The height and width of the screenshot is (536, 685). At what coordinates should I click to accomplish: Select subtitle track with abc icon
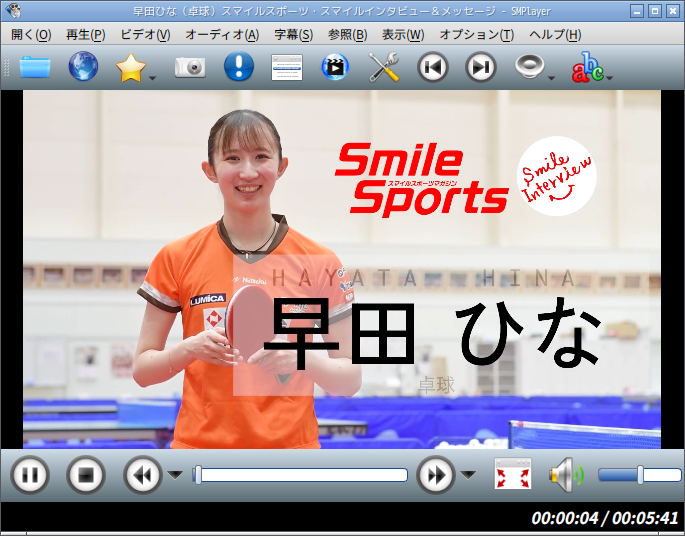588,67
